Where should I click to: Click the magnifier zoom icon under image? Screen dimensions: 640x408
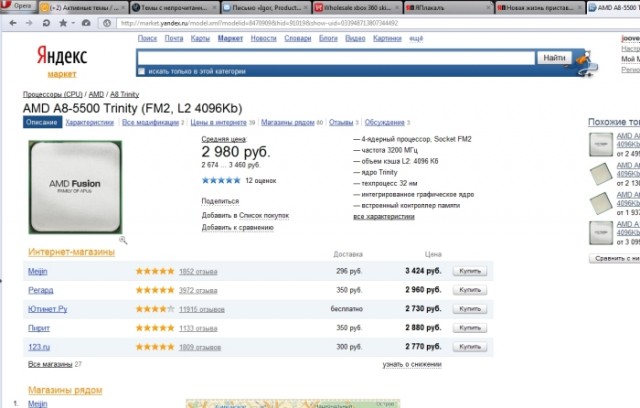click(x=123, y=240)
